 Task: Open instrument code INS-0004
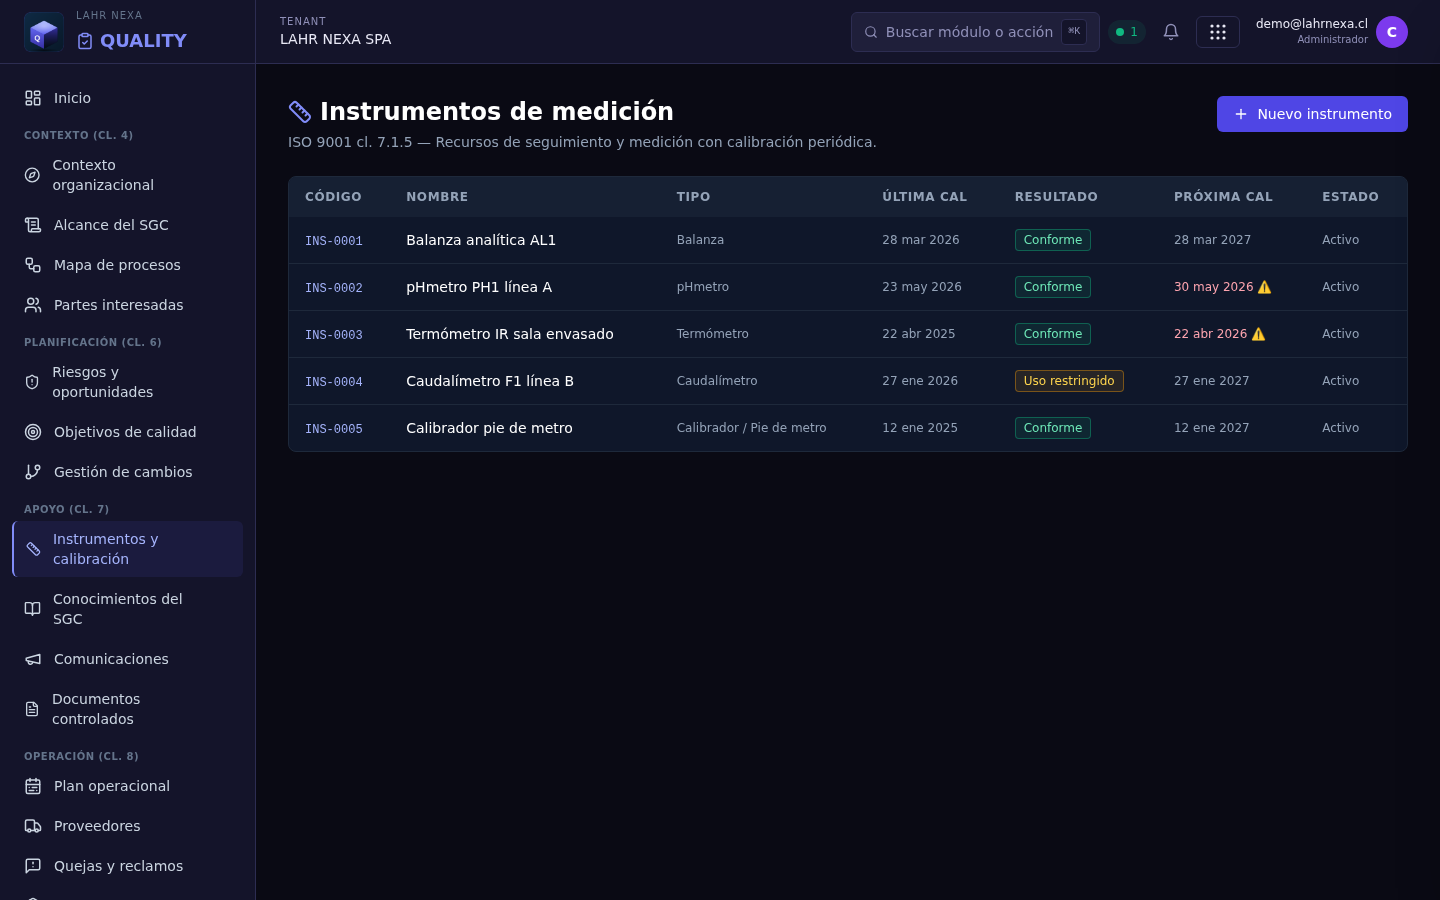[x=334, y=382]
